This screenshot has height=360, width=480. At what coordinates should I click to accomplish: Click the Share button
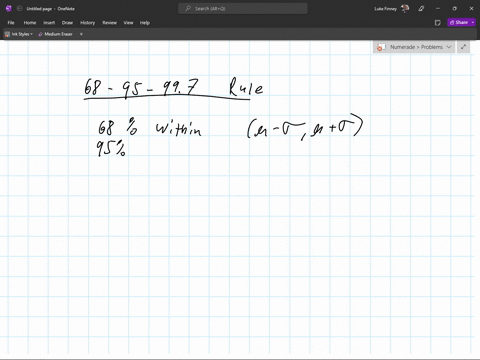(x=459, y=22)
